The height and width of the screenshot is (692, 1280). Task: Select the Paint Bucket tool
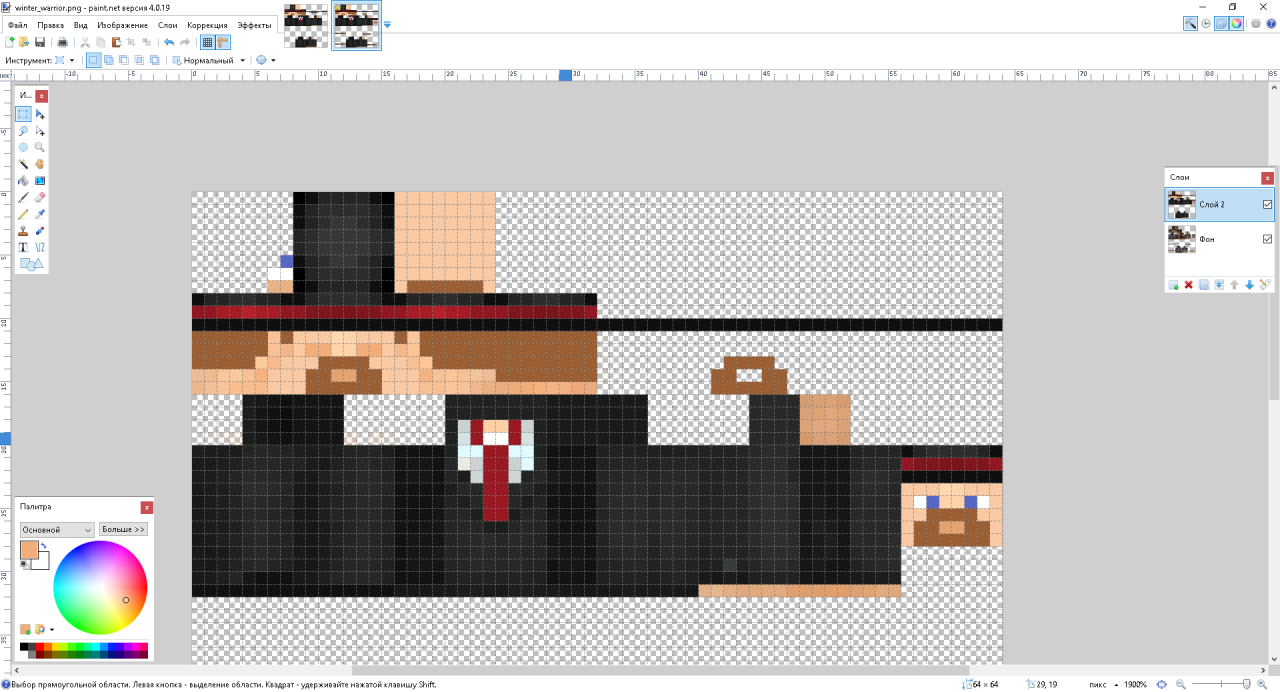pos(23,181)
